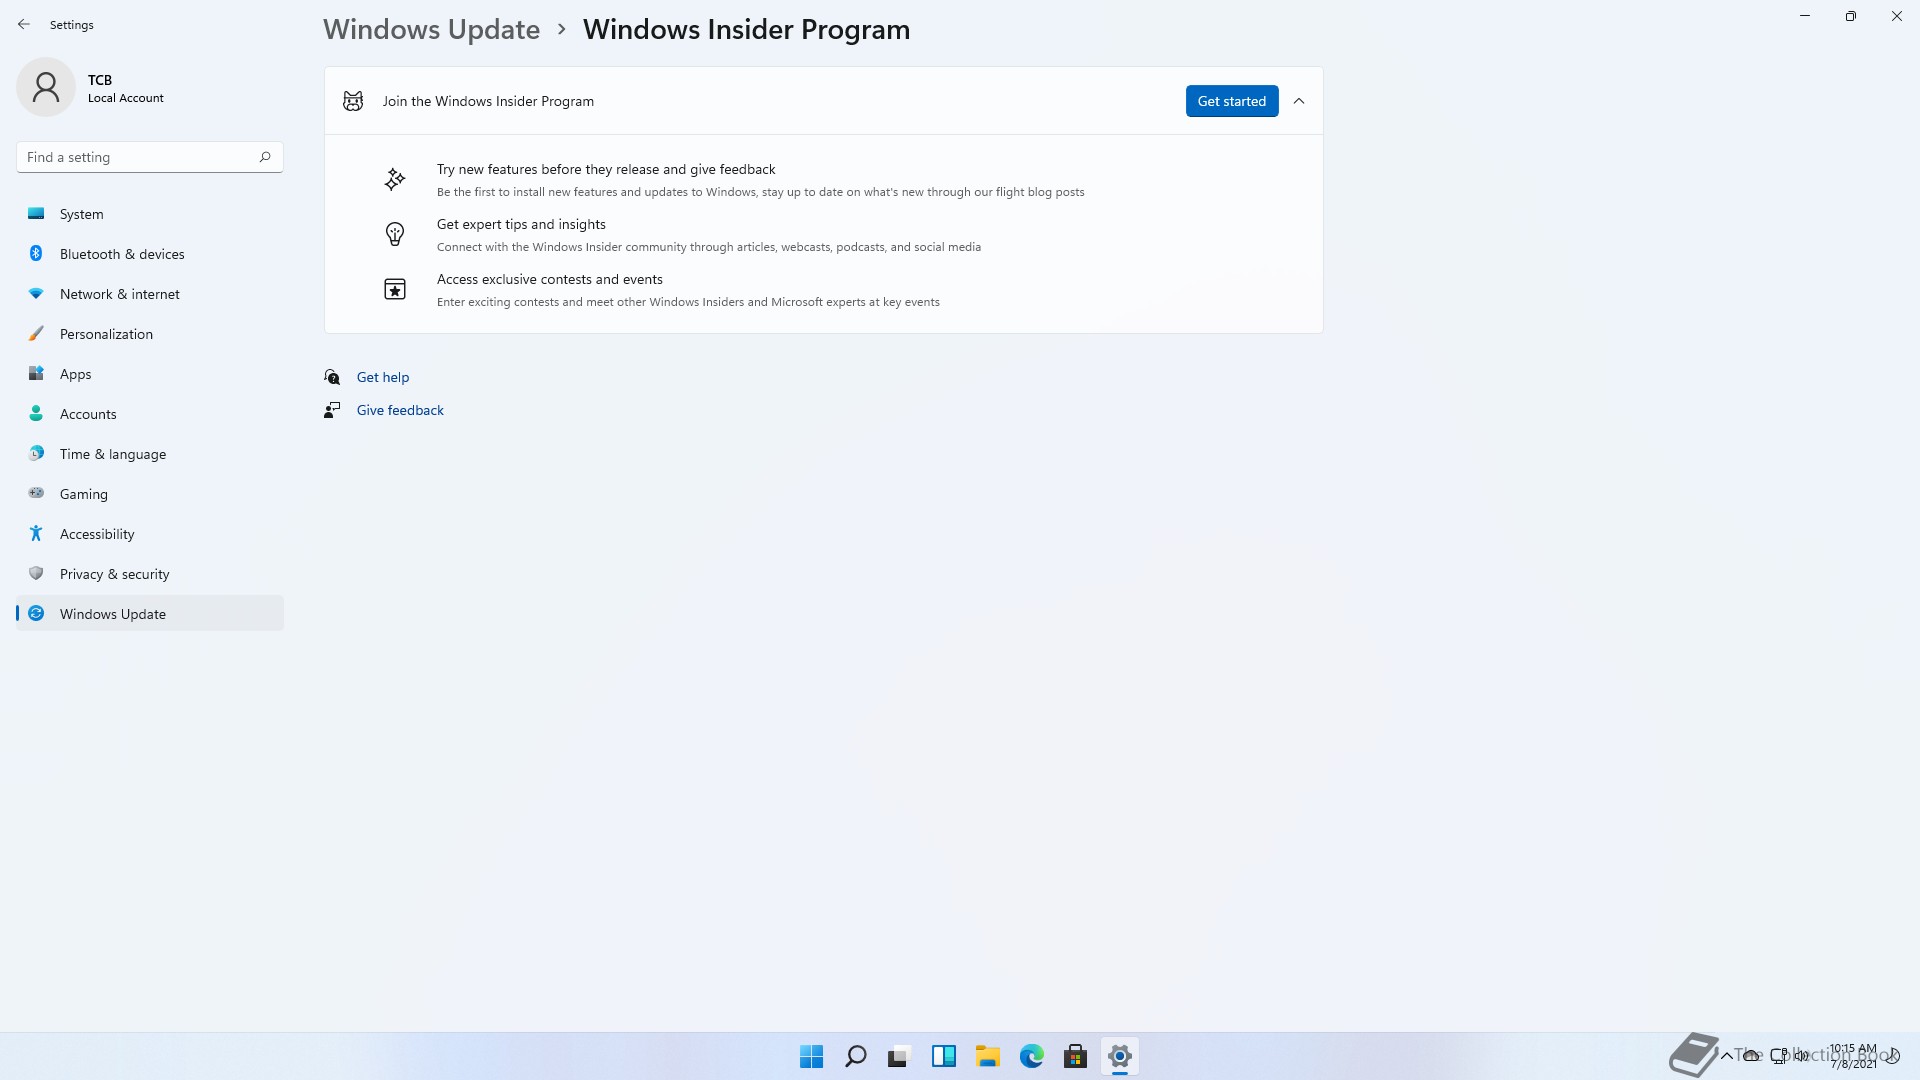Open Microsoft Store from the taskbar

1075,1056
